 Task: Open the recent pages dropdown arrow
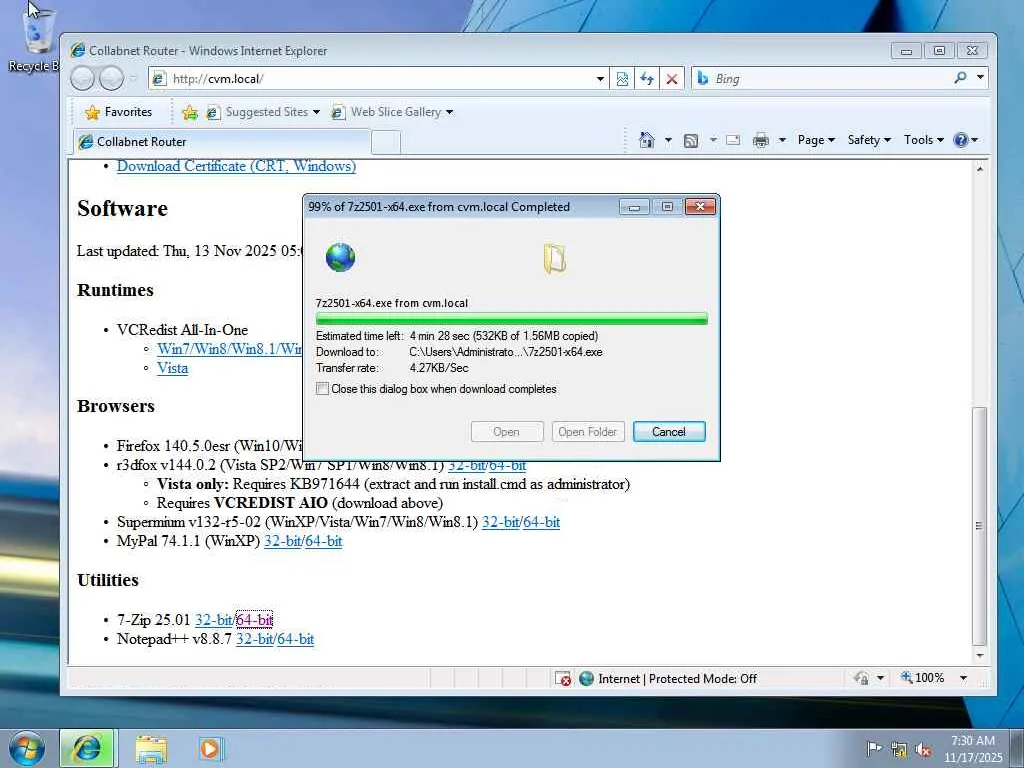point(133,79)
